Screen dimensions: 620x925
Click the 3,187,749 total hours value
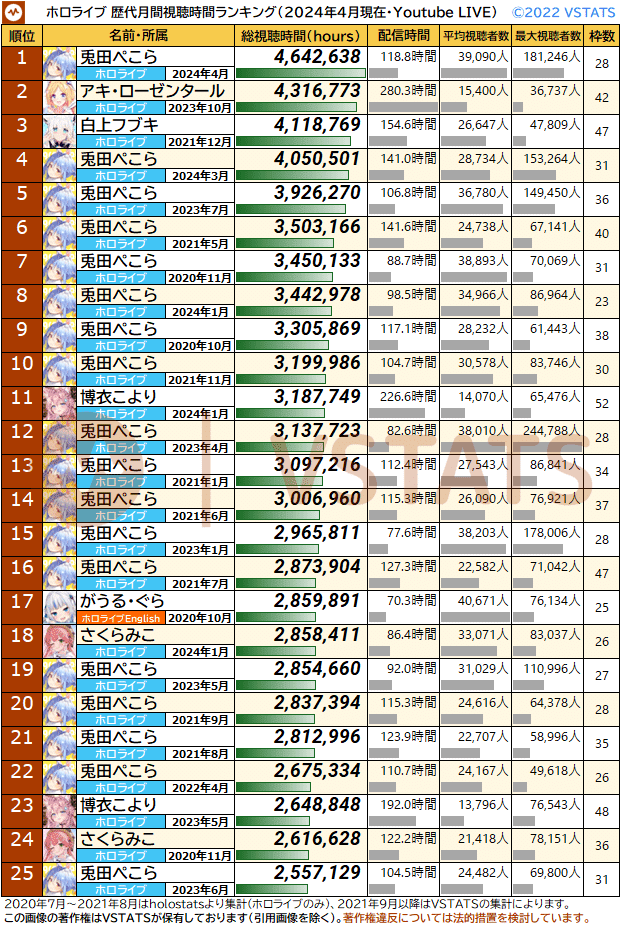[317, 396]
